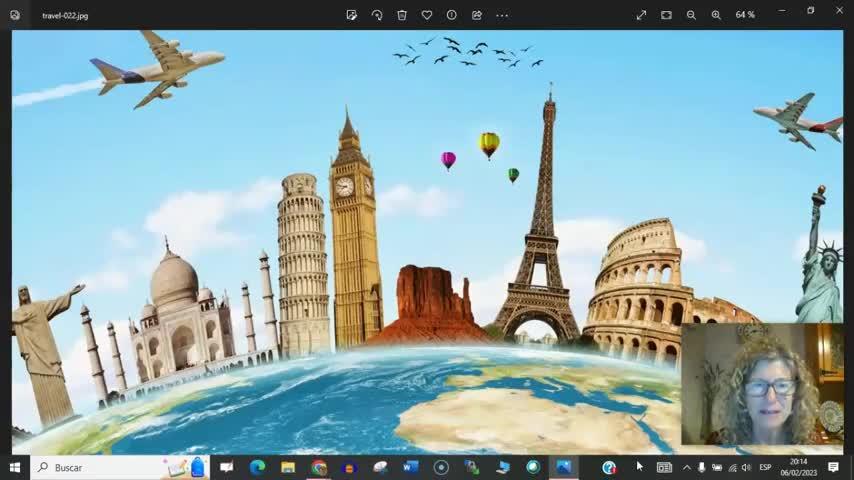Open File Explorer from taskbar
Viewport: 854px width, 480px height.
pyautogui.click(x=288, y=467)
